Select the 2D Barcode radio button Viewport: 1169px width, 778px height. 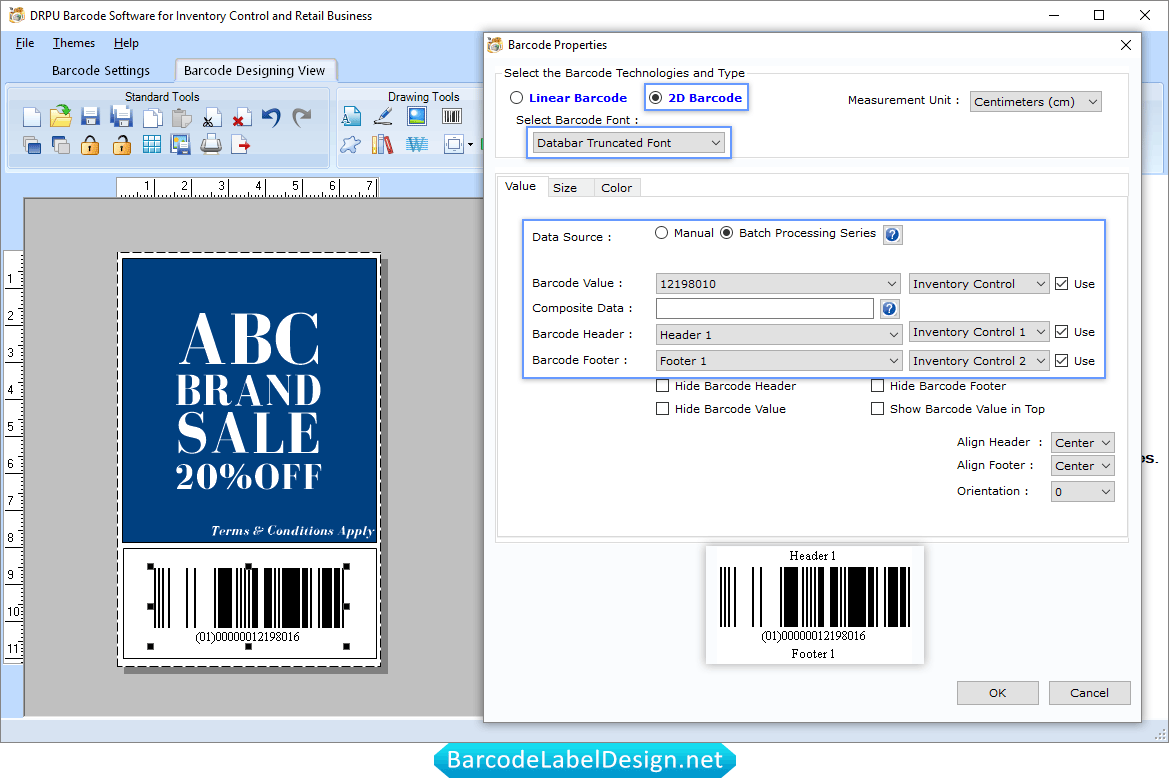coord(655,98)
